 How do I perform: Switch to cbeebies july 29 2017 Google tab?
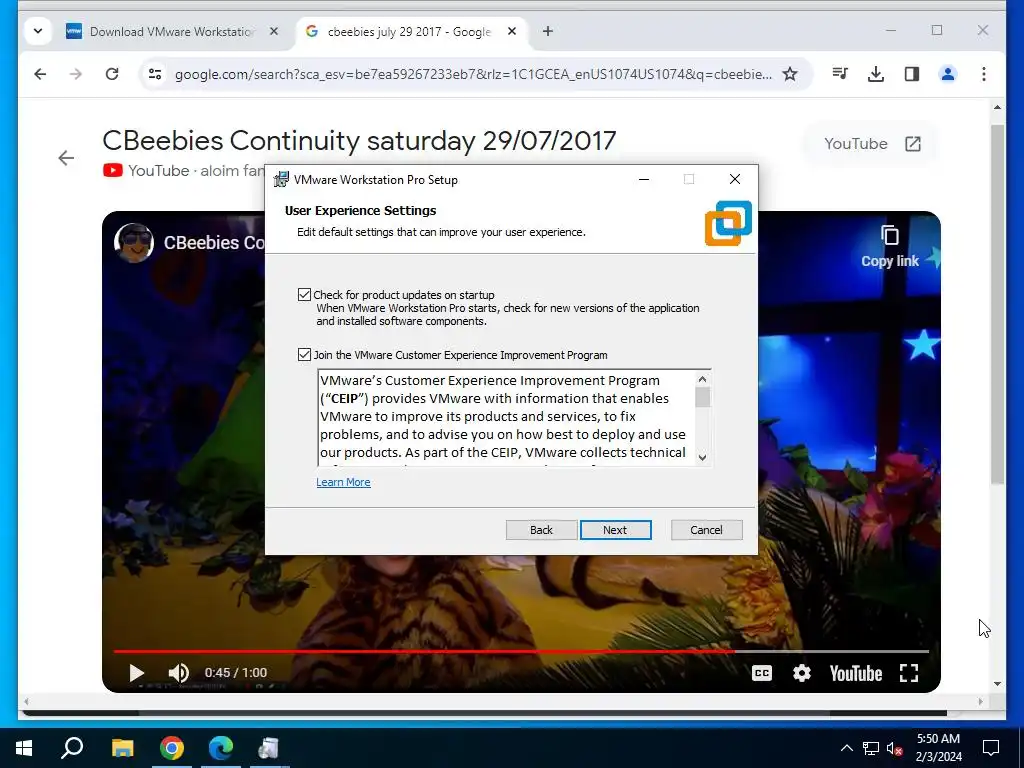coord(409,31)
